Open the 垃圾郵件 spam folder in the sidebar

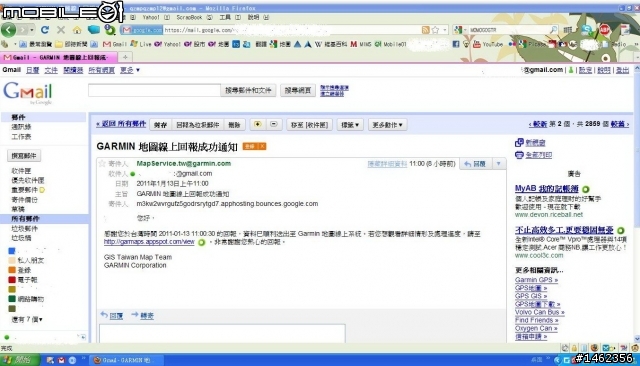24,228
